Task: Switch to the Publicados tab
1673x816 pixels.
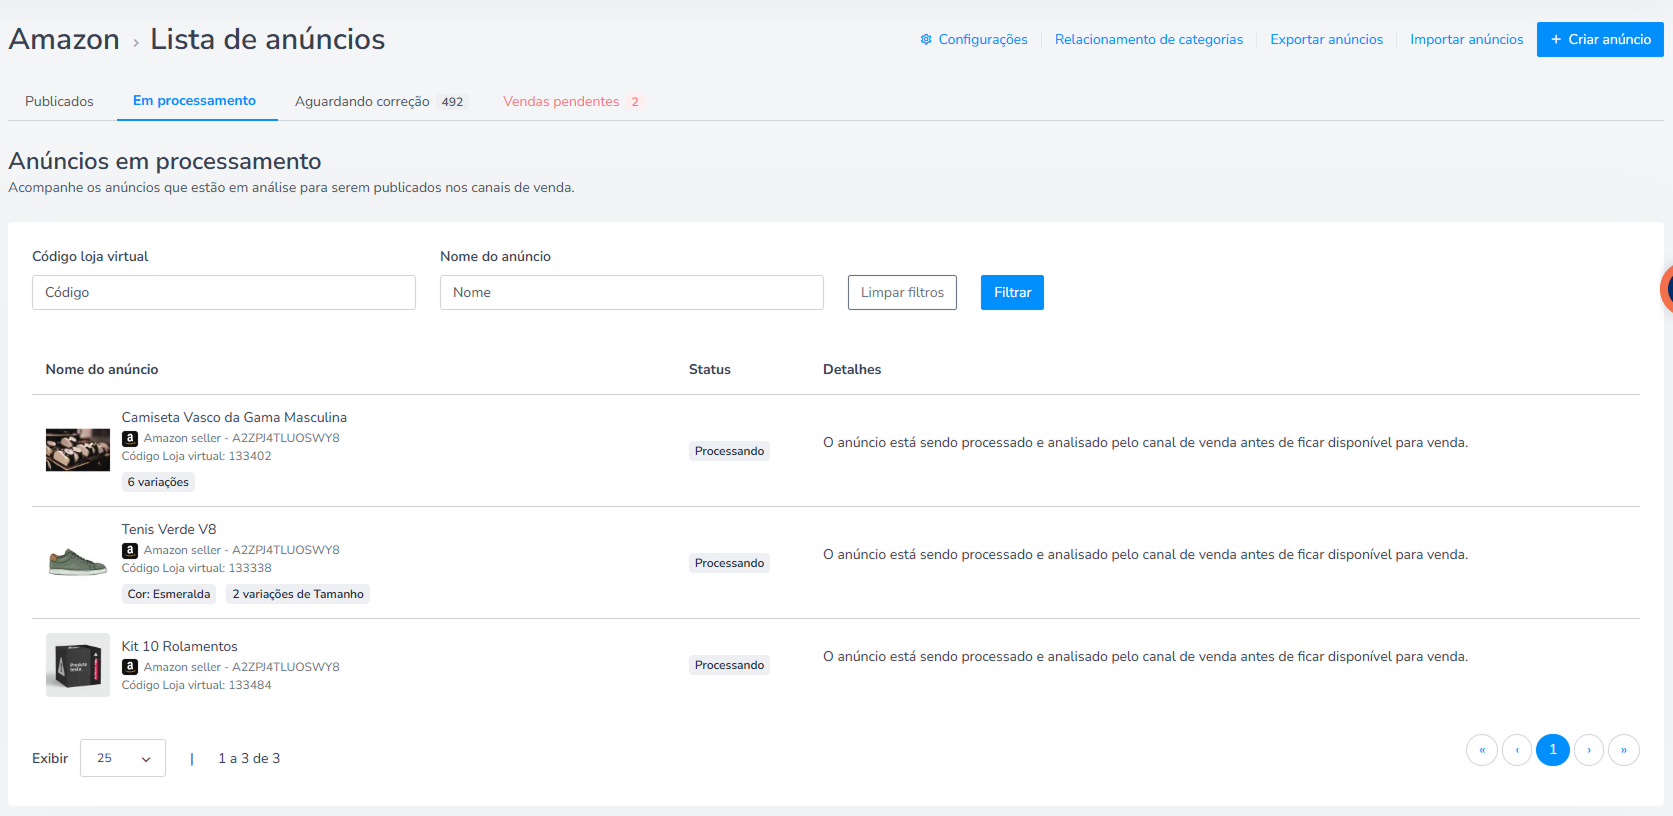Action: click(59, 101)
